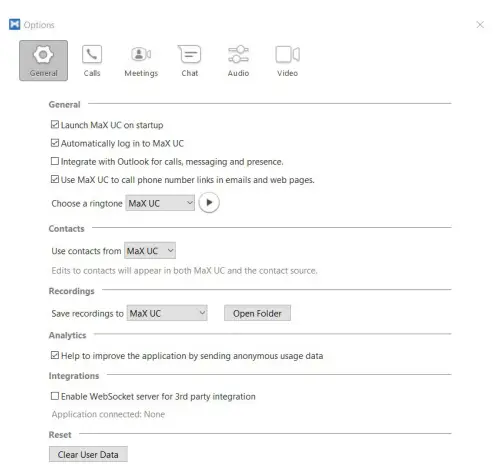This screenshot has width=493, height=475.
Task: Open the Save recordings to dropdown
Action: pos(167,313)
